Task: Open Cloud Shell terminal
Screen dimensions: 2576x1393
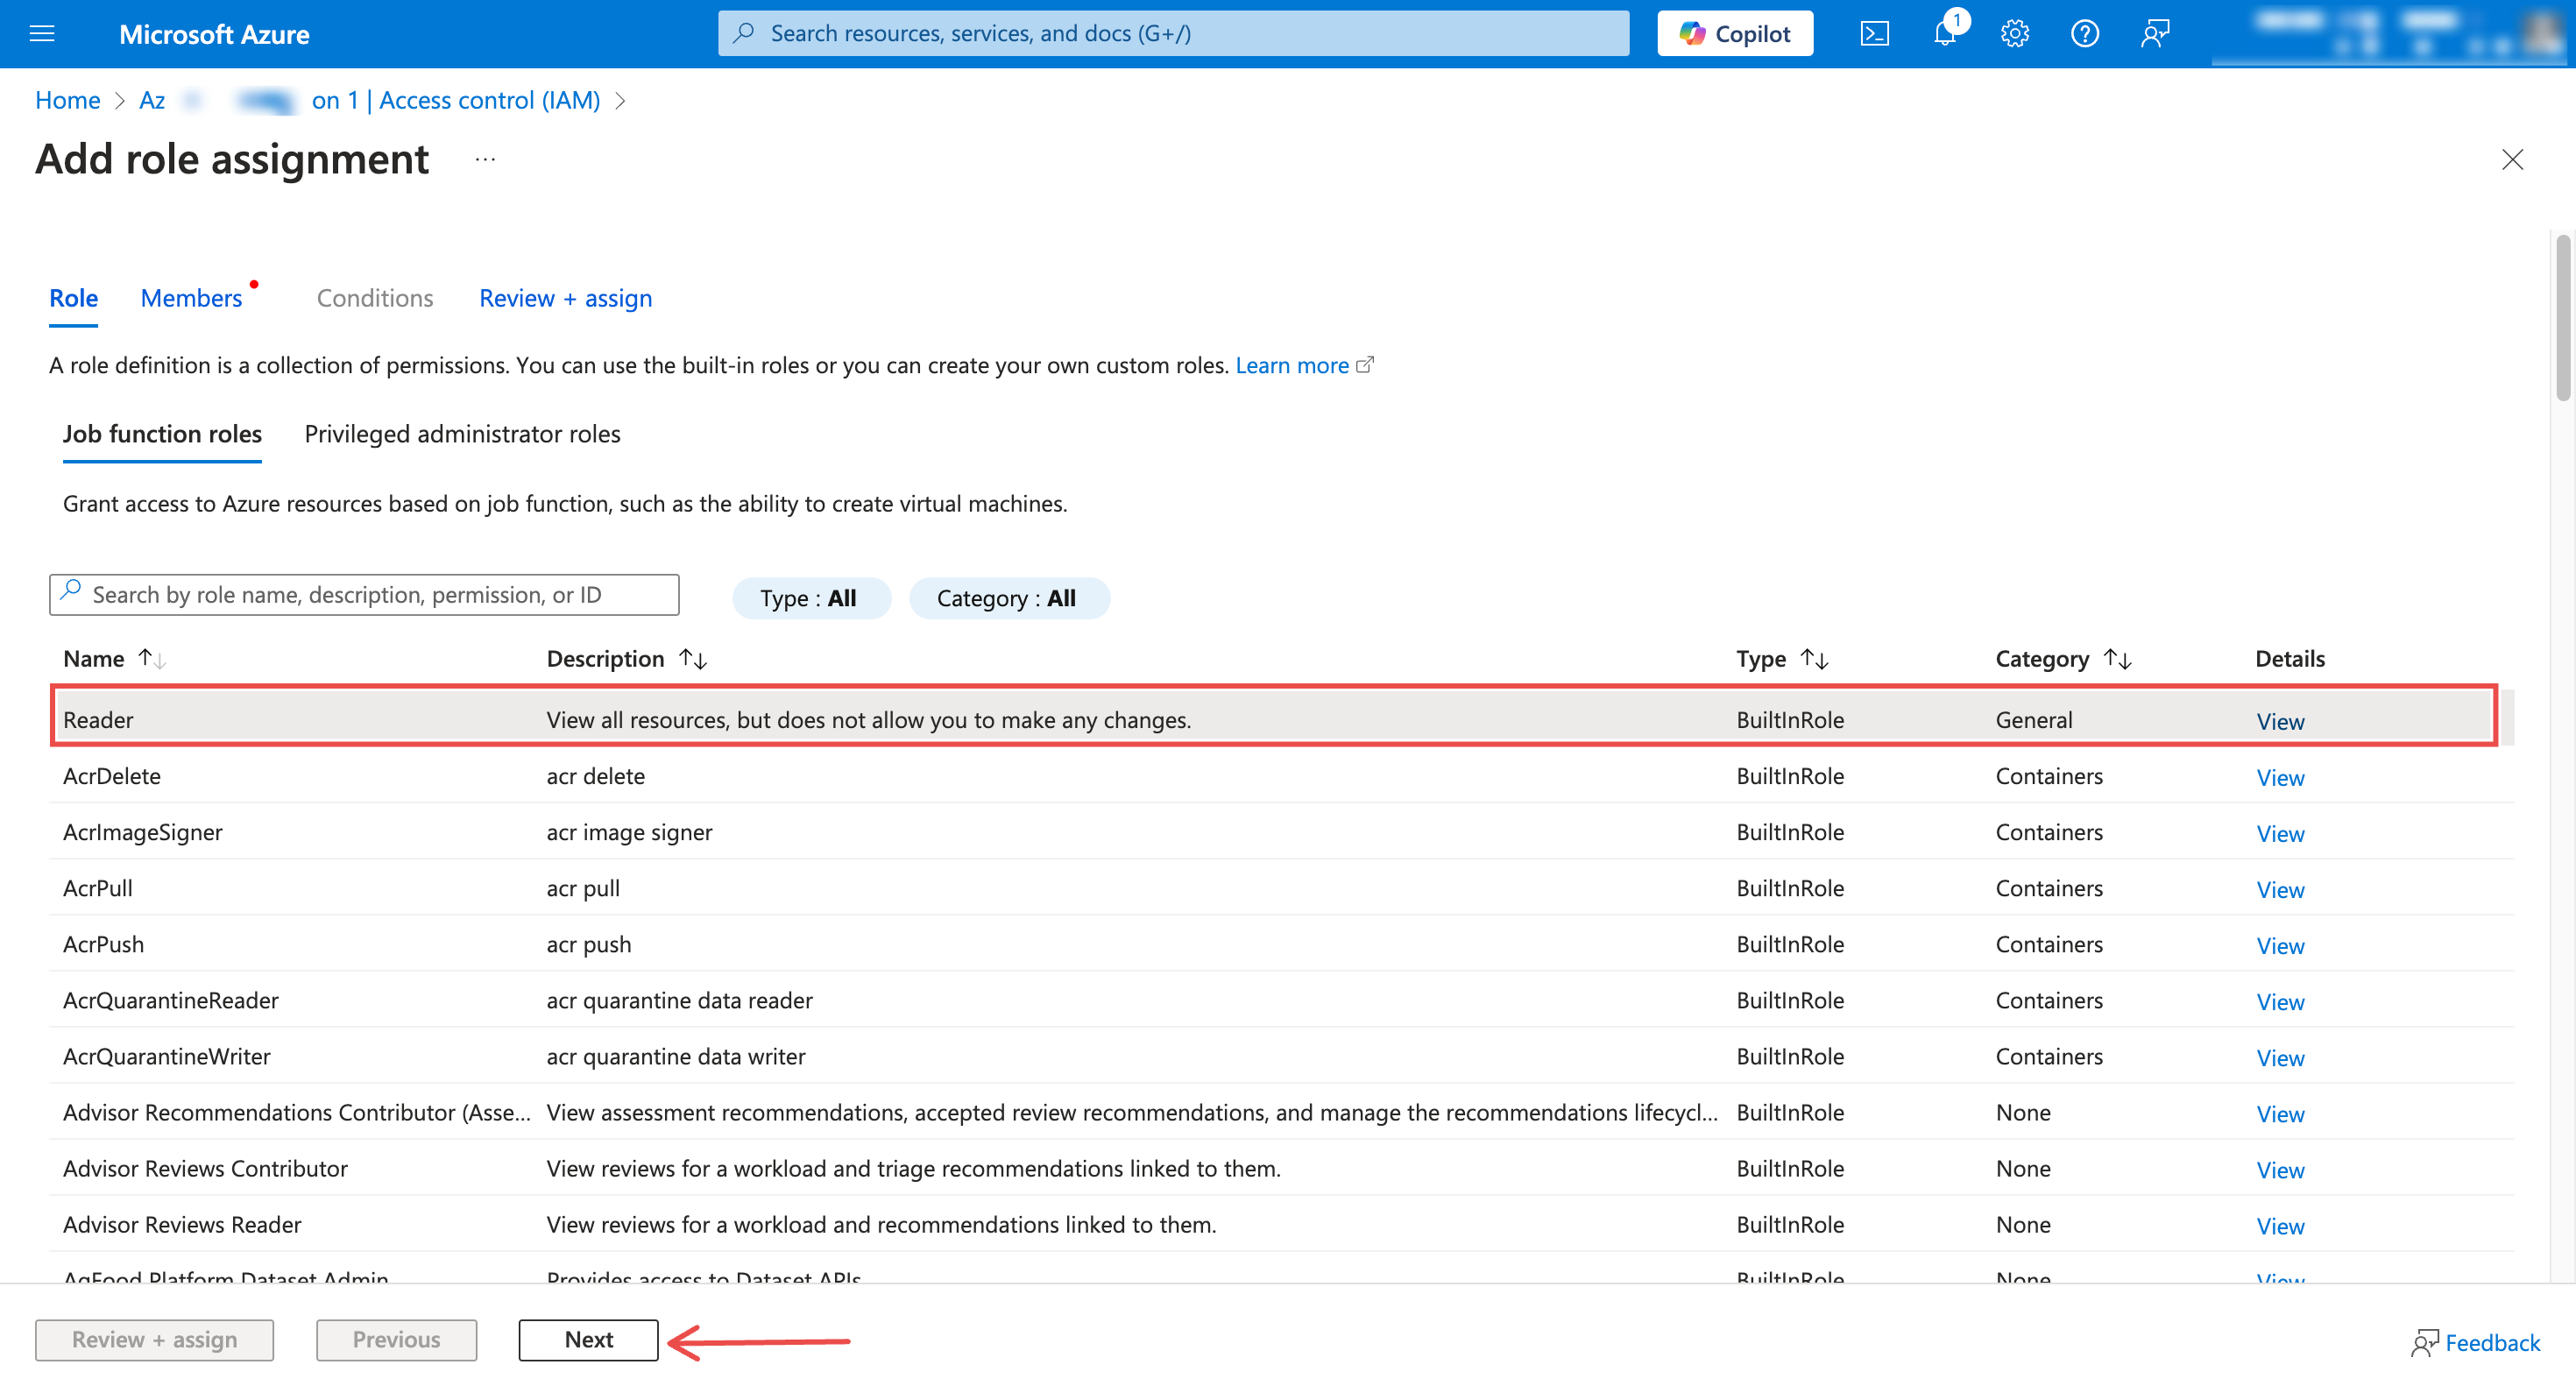Action: [x=1876, y=32]
